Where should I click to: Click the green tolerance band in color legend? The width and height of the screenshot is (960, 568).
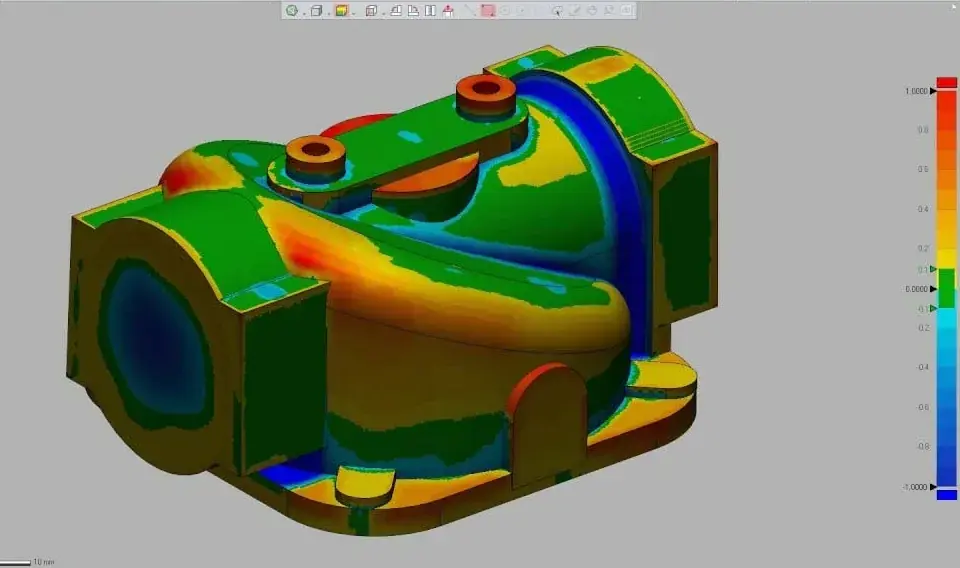[947, 289]
